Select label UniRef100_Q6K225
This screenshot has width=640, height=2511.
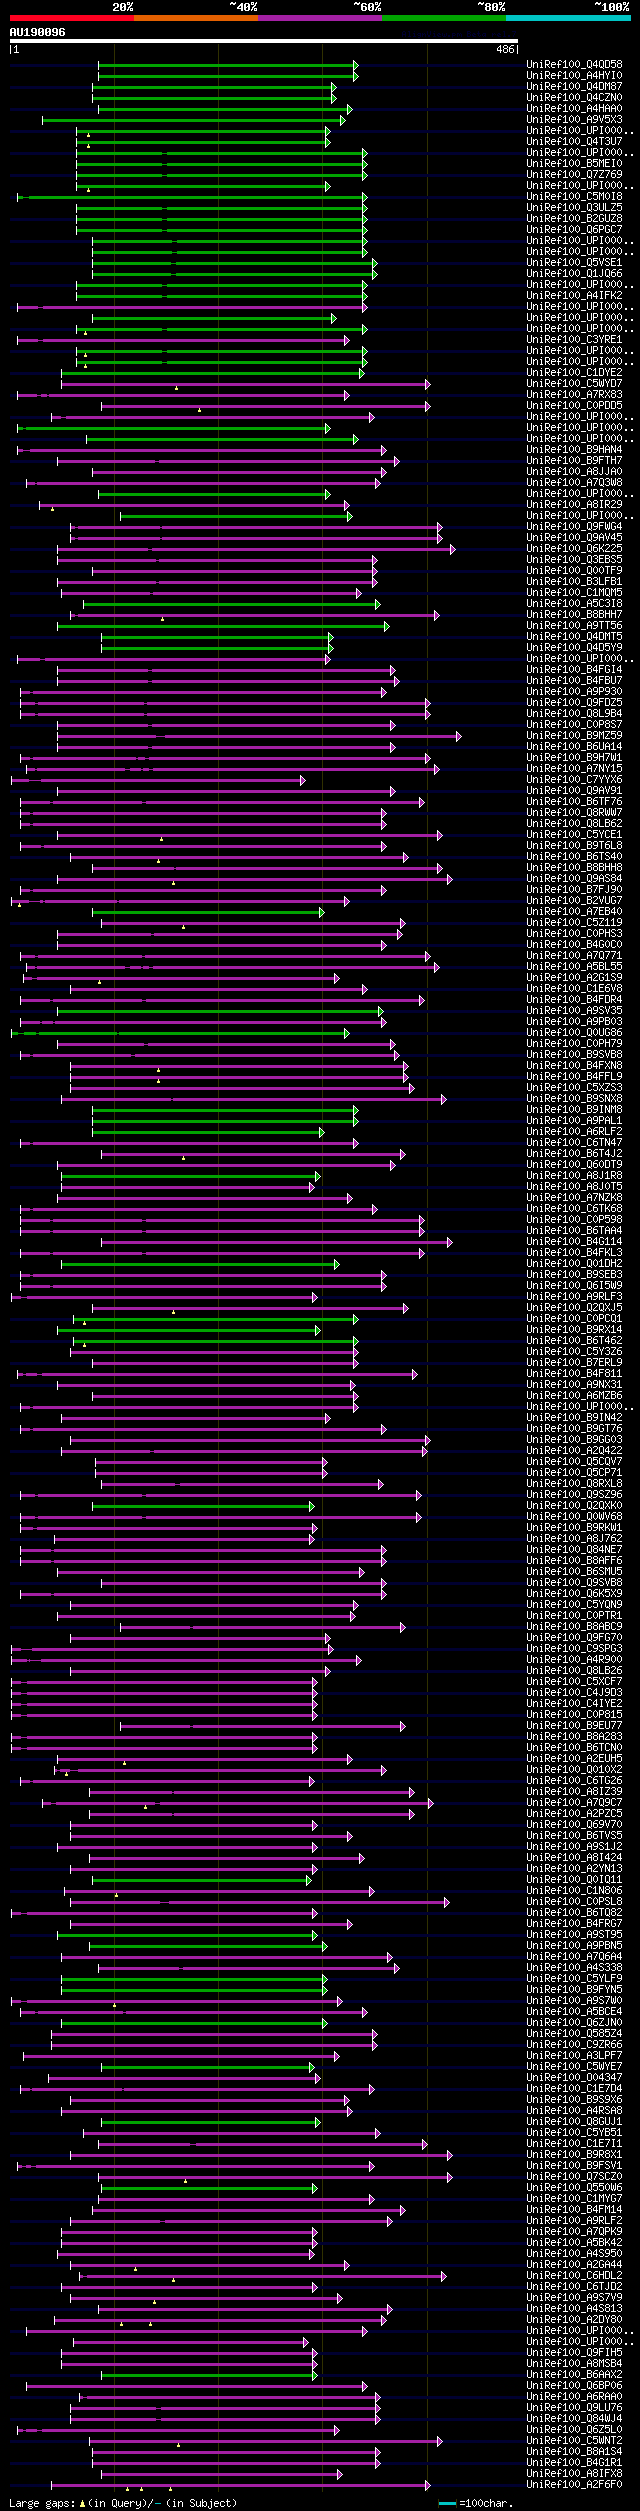point(574,549)
